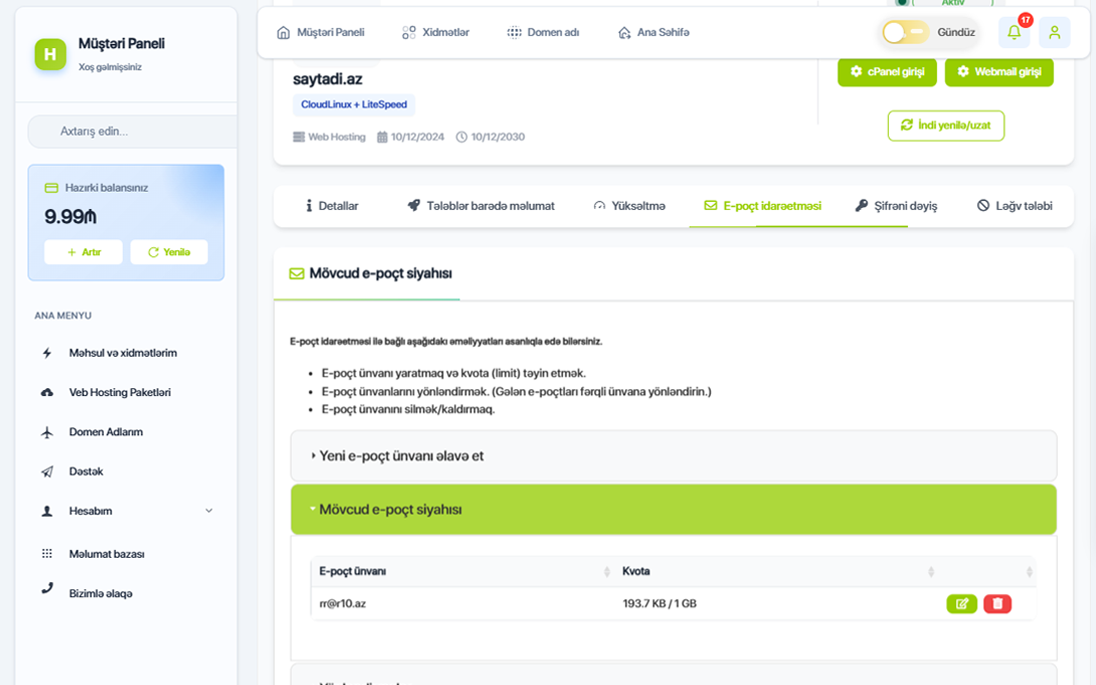This screenshot has height=685, width=1096.
Task: Open the Detallar tab
Action: click(332, 206)
